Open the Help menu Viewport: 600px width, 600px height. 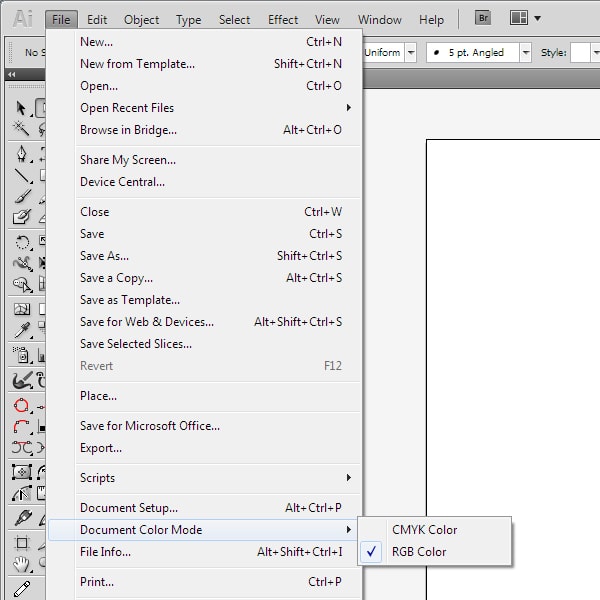(x=431, y=20)
